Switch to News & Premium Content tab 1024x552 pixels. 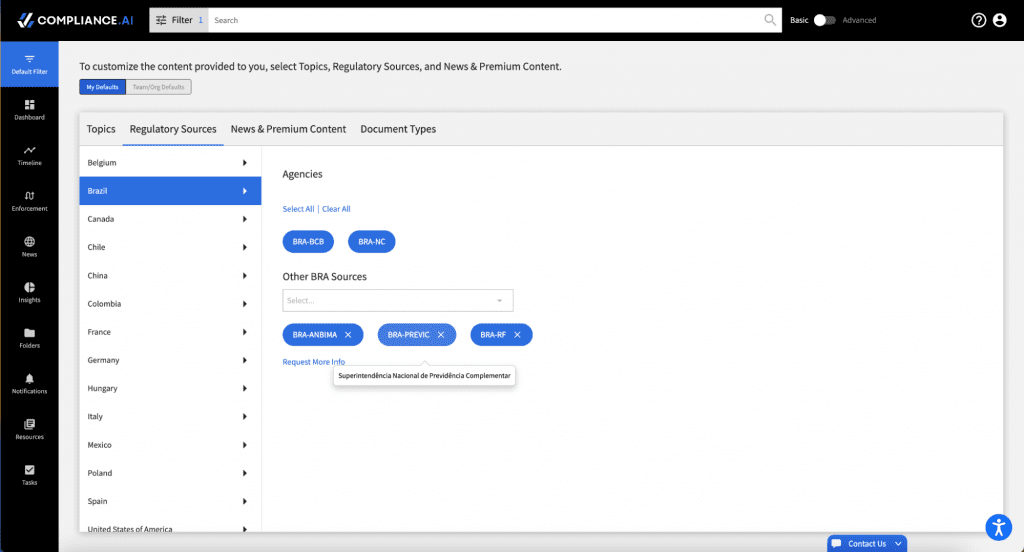289,129
